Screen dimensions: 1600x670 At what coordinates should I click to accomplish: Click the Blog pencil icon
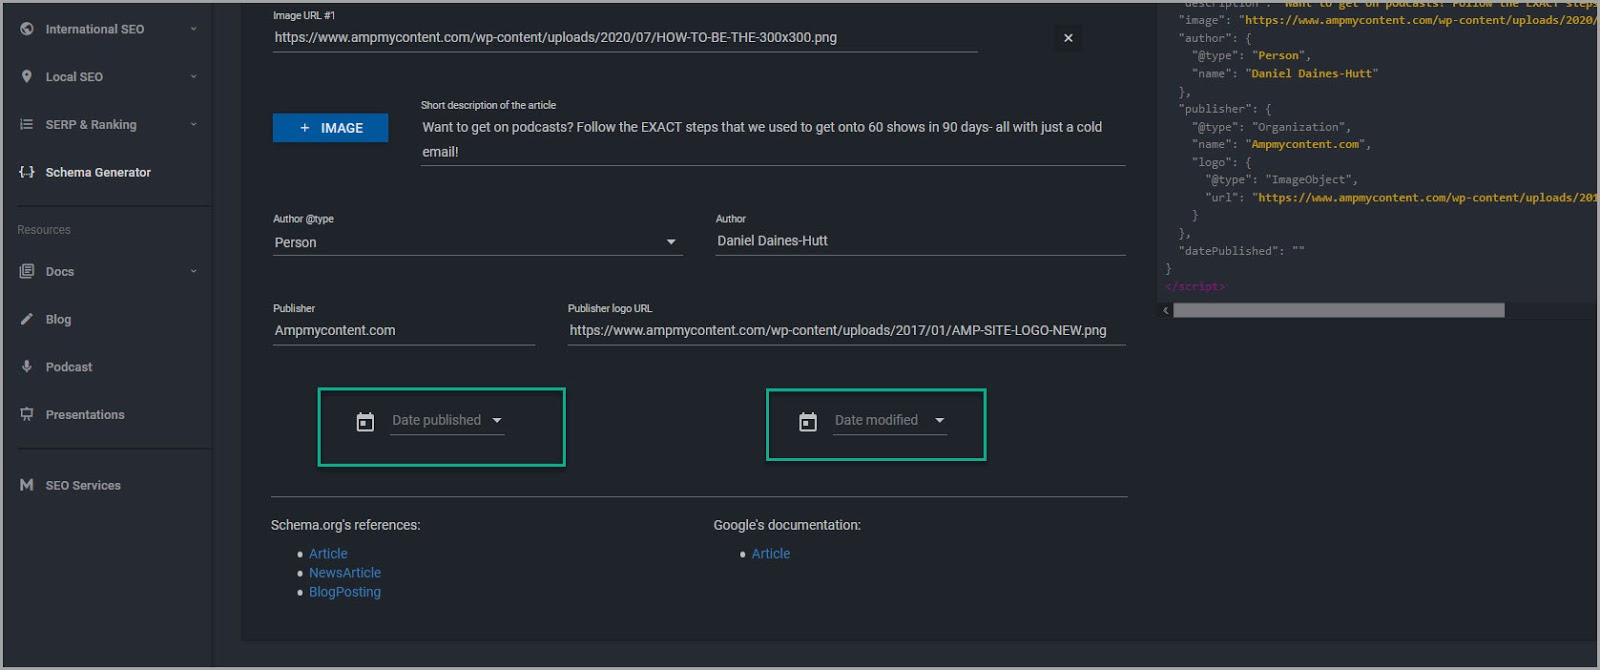[27, 319]
